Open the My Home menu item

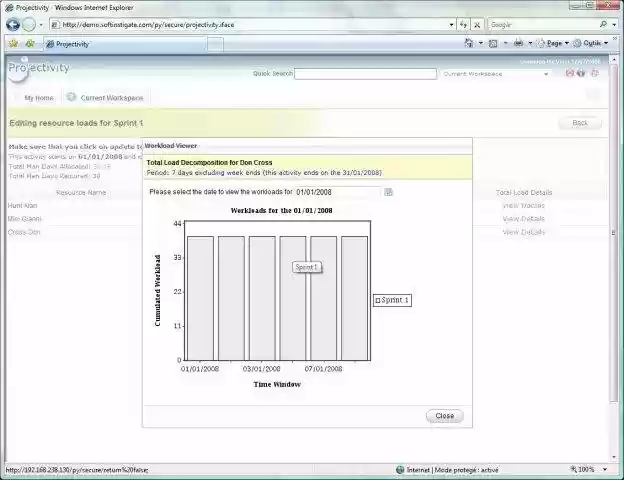[x=39, y=98]
